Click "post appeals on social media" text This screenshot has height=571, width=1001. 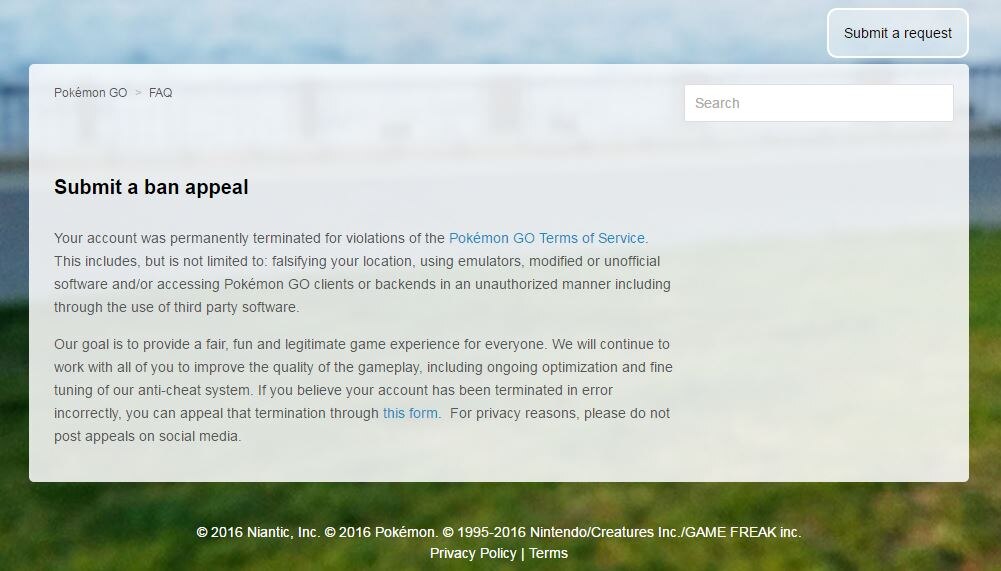coord(147,436)
